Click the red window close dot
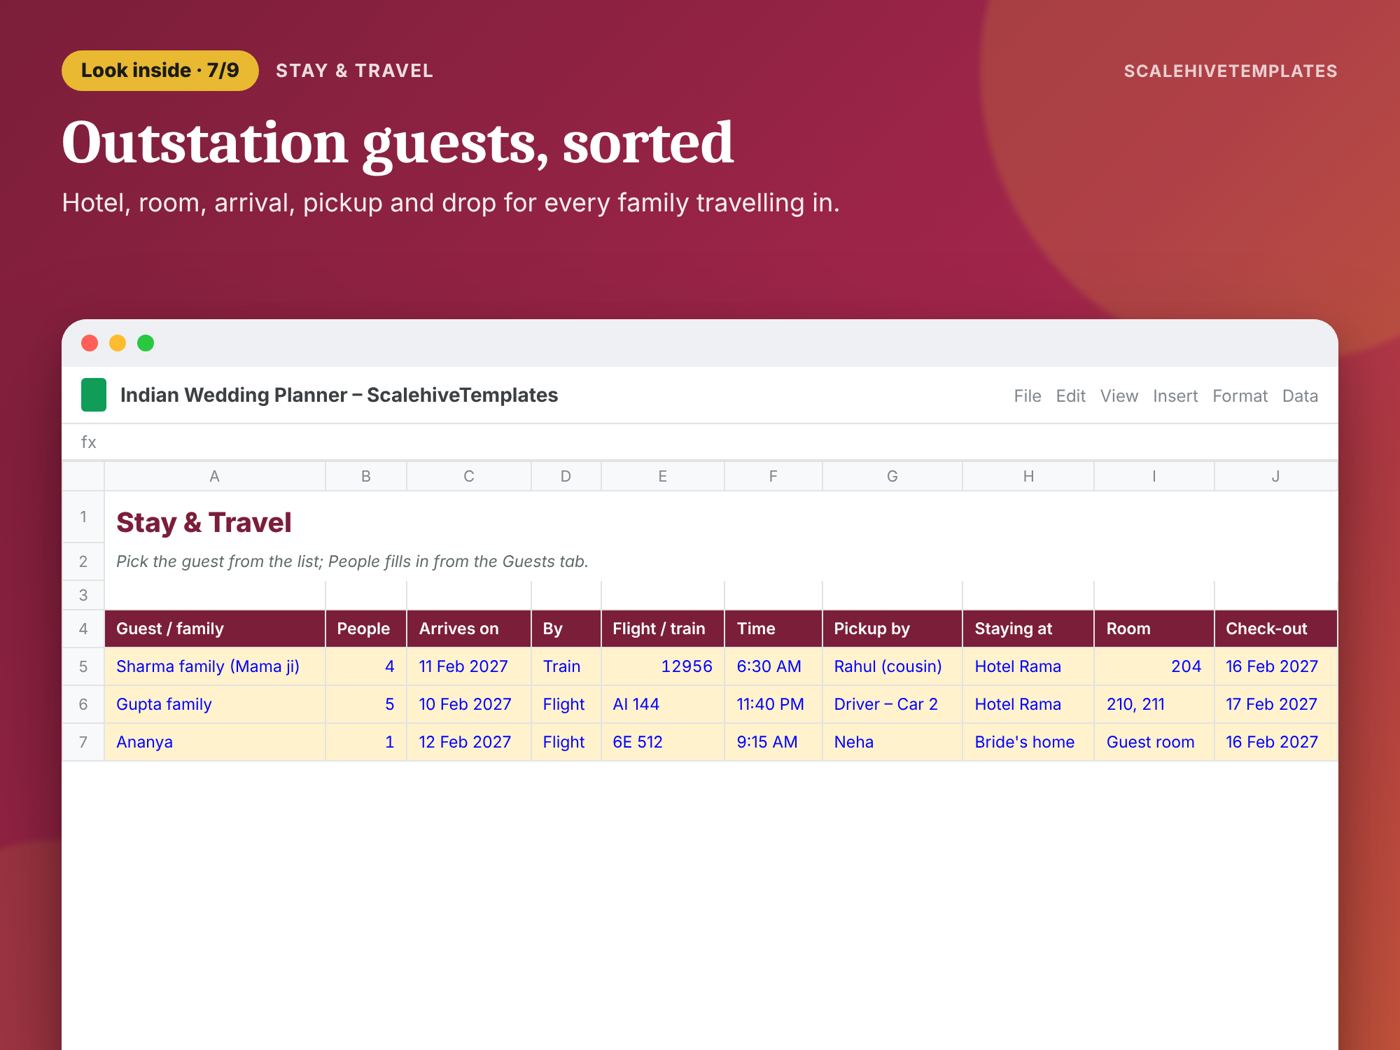 point(89,343)
